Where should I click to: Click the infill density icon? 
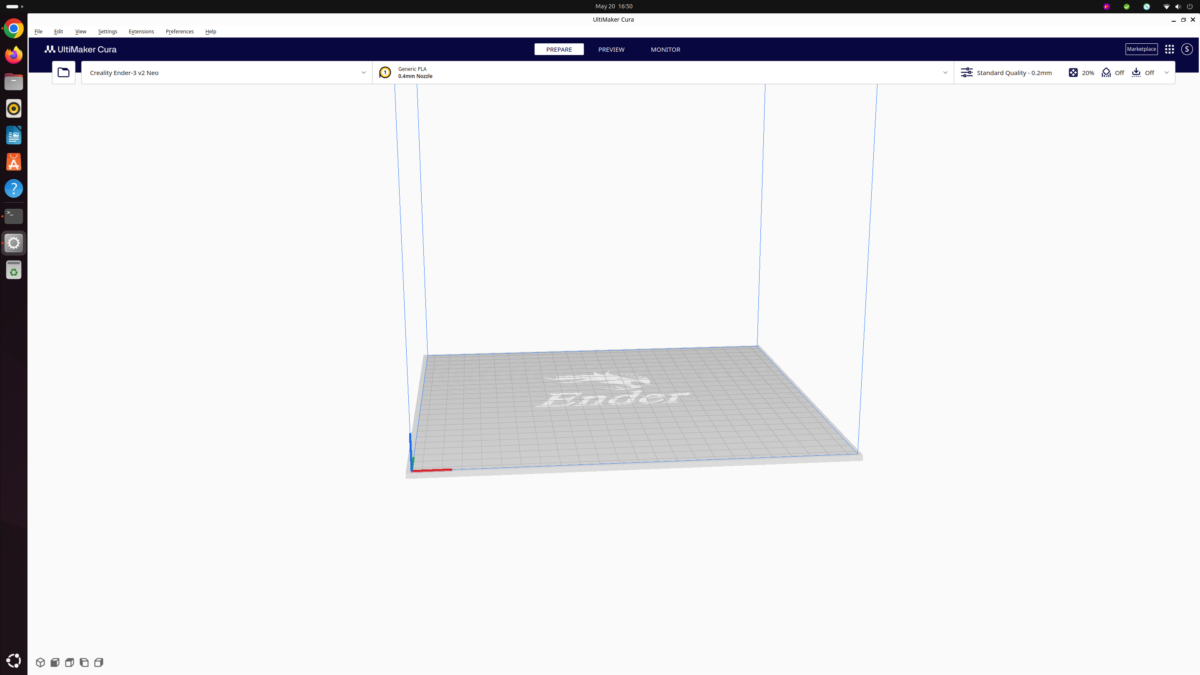pos(1073,72)
